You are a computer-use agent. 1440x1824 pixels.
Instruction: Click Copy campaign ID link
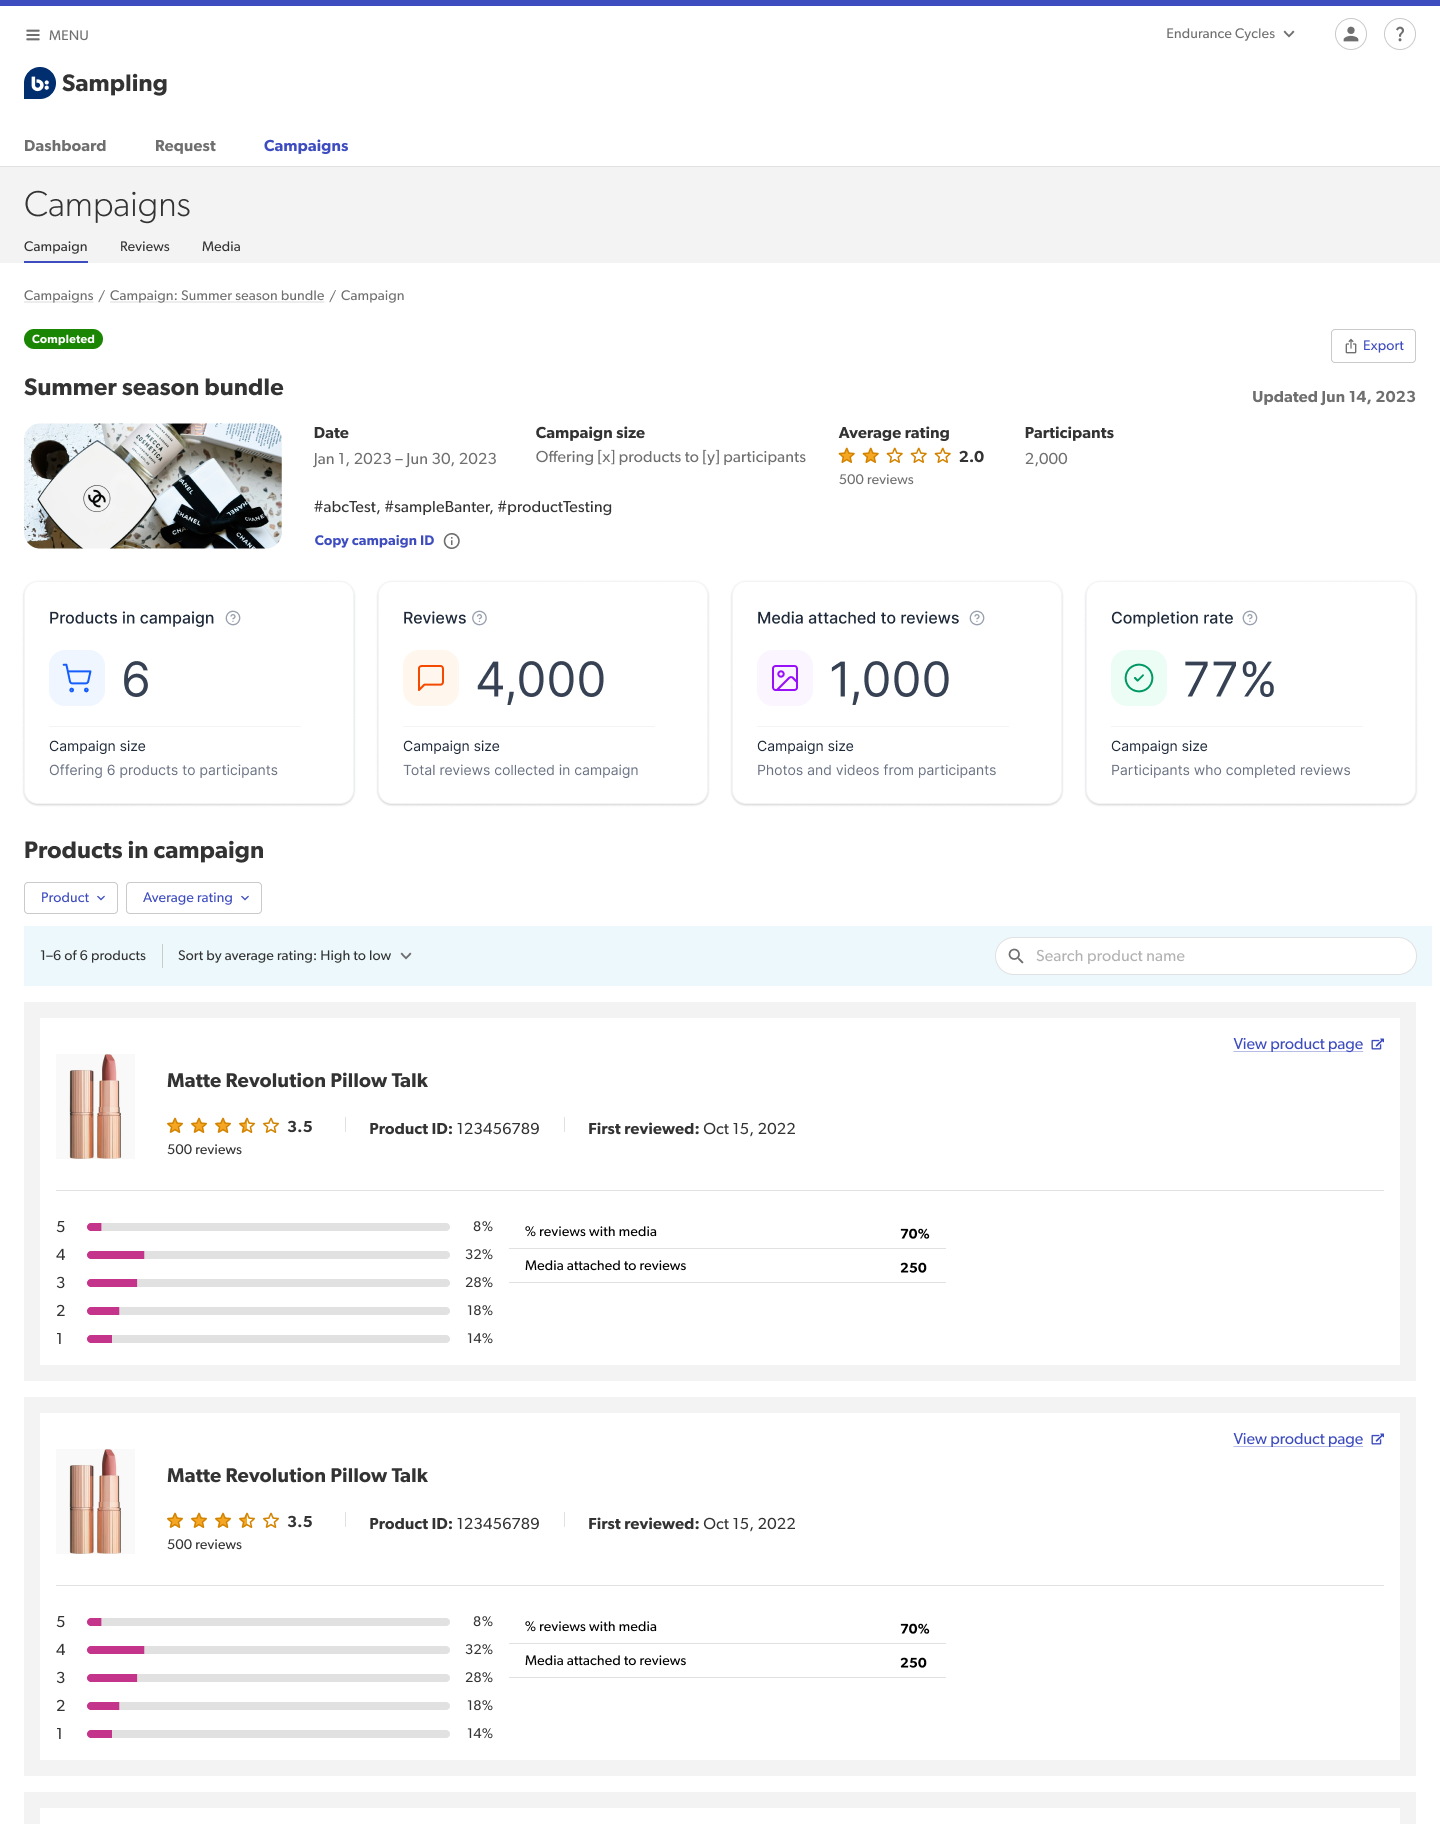tap(374, 541)
